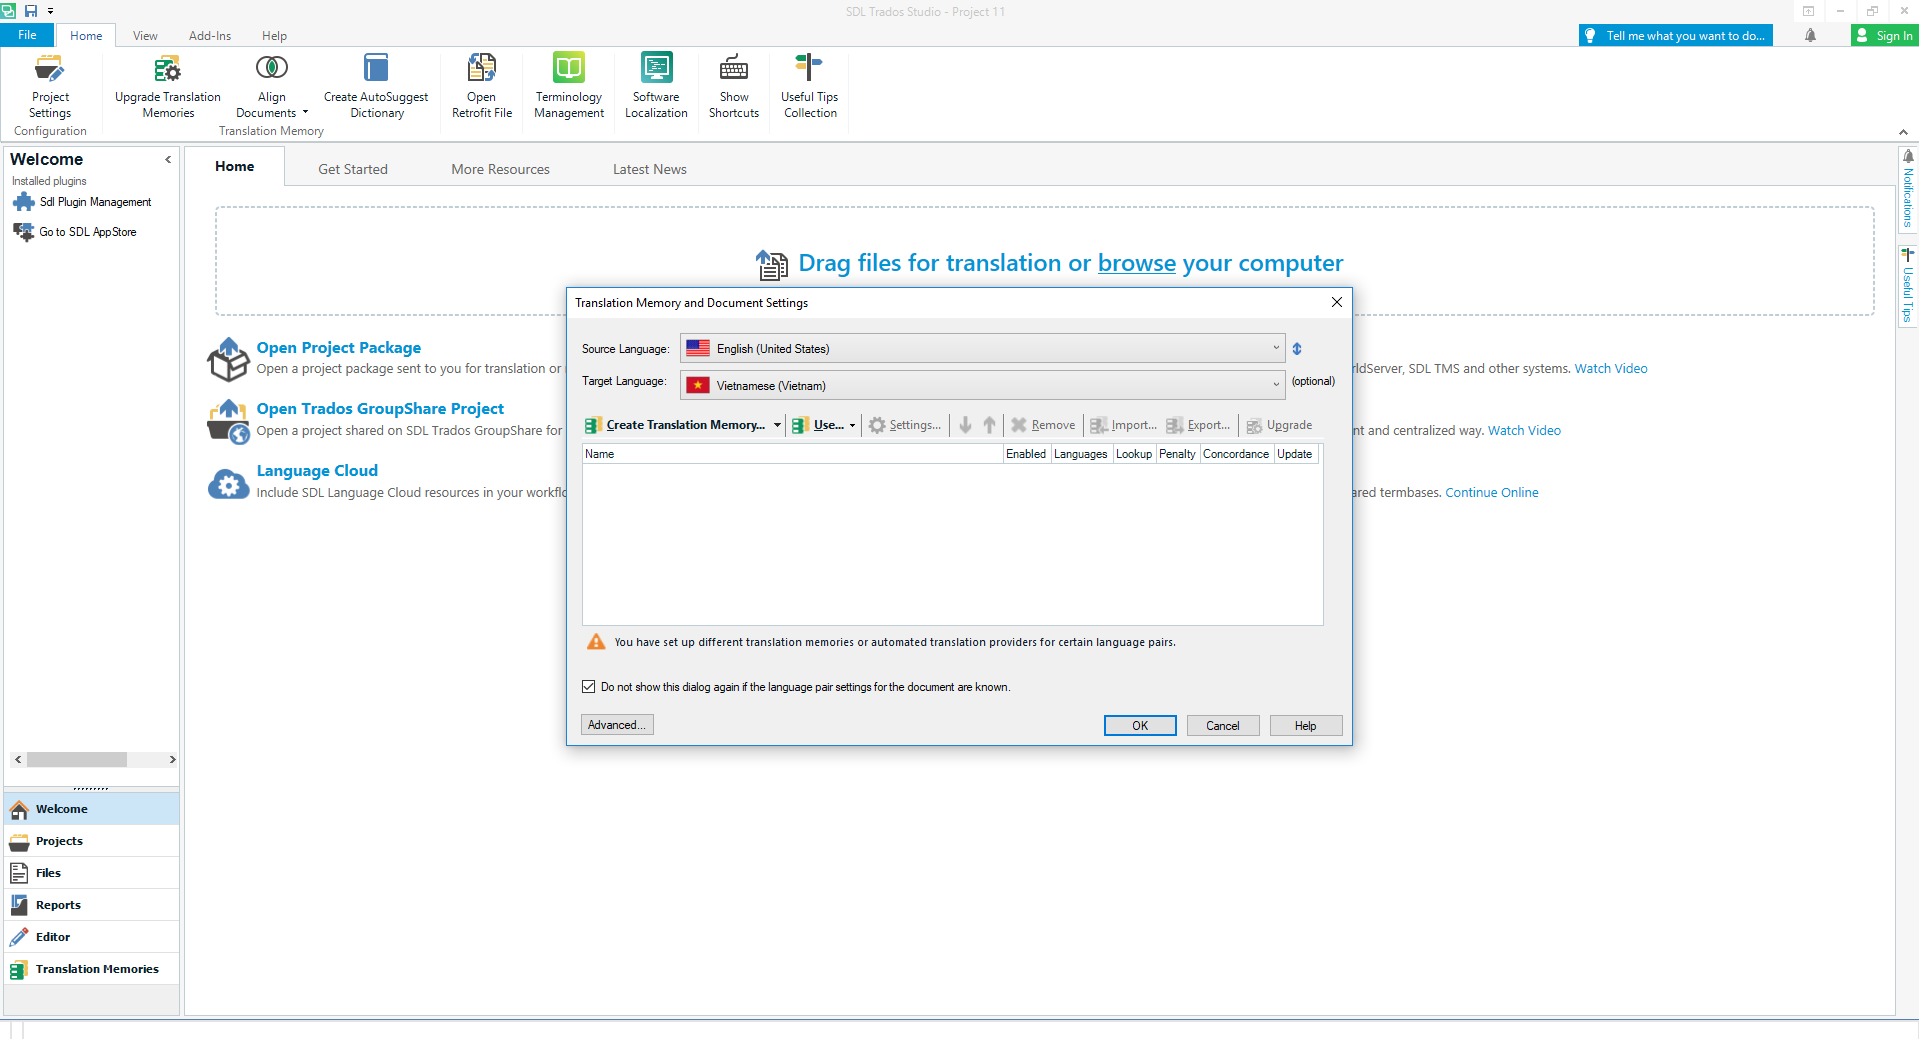Switch to View ribbon tab
Viewport: 1919px width, 1039px height.
145,36
